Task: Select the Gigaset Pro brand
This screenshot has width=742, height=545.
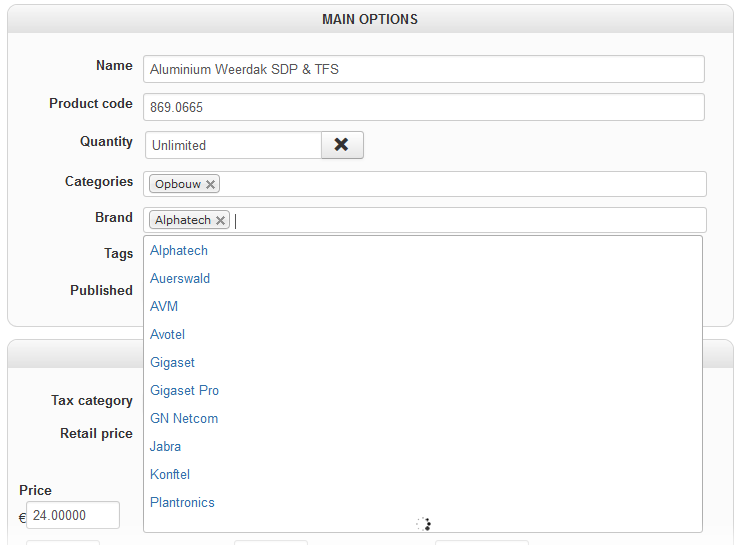Action: (x=184, y=391)
